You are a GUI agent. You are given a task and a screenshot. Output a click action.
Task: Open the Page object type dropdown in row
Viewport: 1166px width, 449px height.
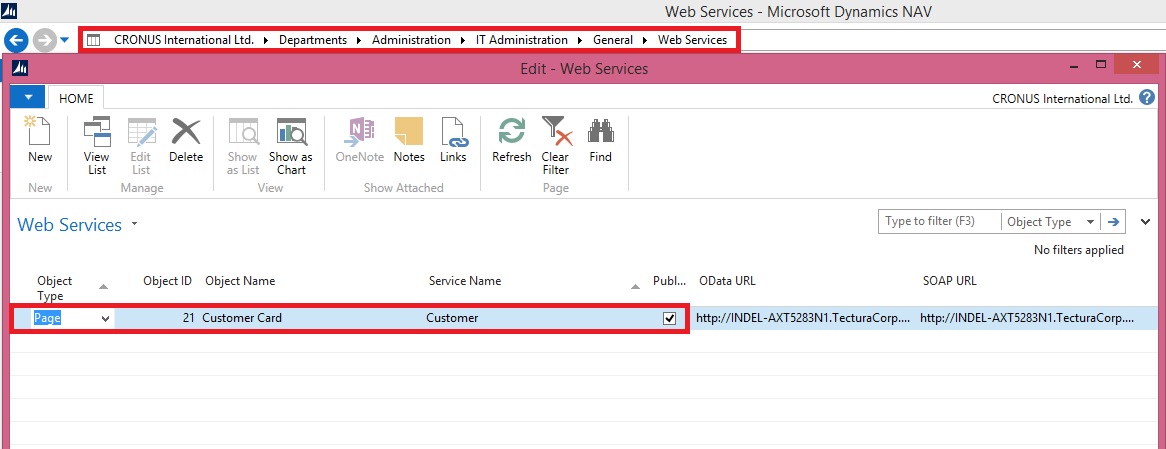pyautogui.click(x=106, y=318)
